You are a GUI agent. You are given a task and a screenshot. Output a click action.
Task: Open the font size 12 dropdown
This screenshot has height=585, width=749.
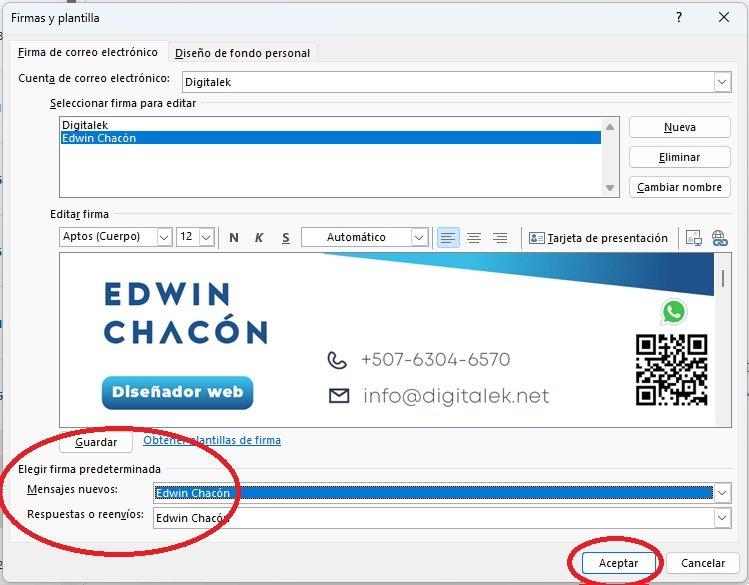pos(206,237)
